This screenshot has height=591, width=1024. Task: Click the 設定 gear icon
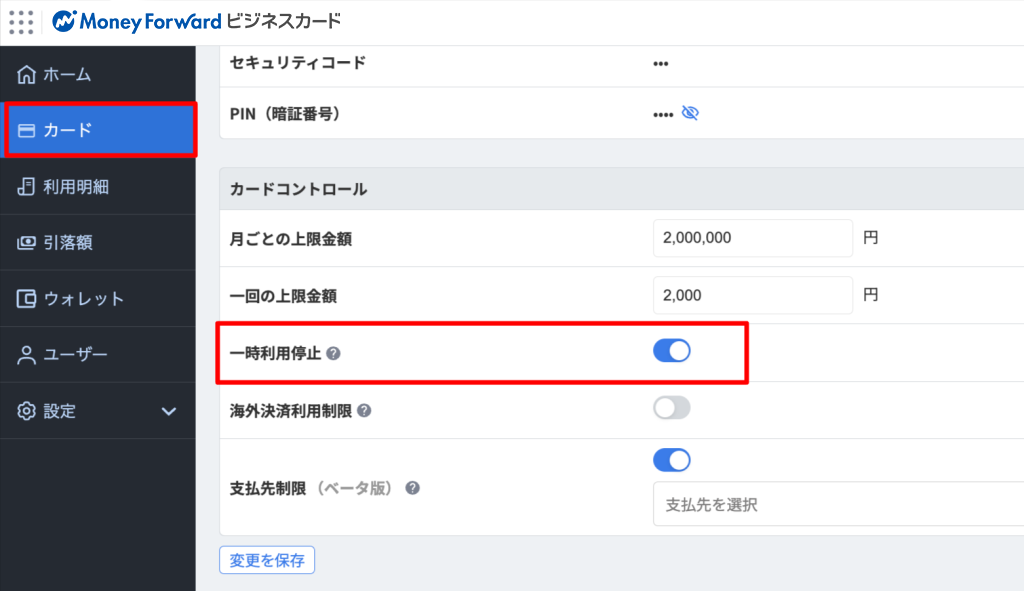point(27,411)
